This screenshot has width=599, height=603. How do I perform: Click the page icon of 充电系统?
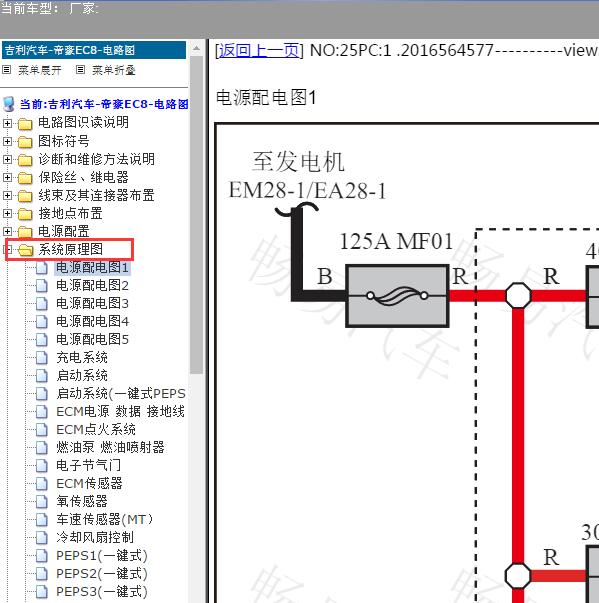coord(42,358)
